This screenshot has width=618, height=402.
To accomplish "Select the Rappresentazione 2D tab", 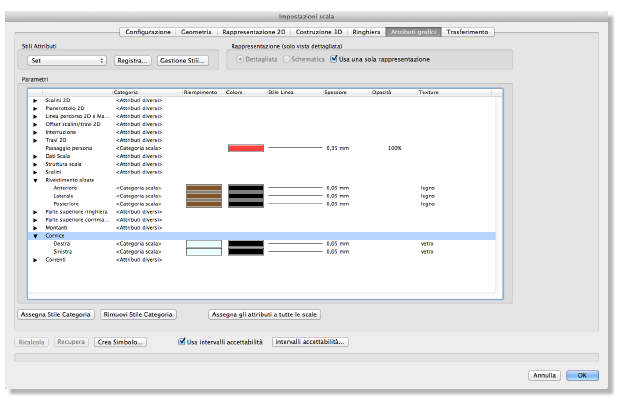I will pos(253,32).
